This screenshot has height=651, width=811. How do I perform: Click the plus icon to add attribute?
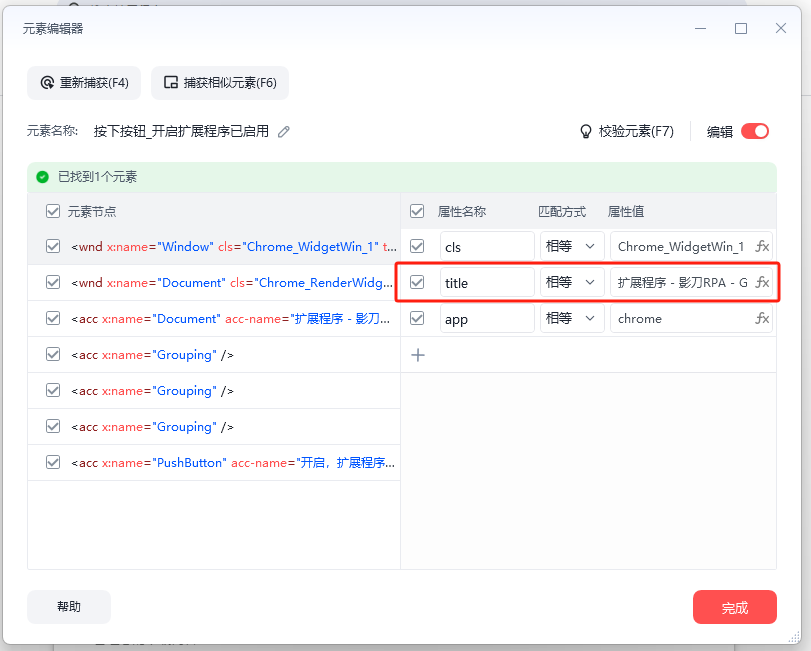(418, 355)
